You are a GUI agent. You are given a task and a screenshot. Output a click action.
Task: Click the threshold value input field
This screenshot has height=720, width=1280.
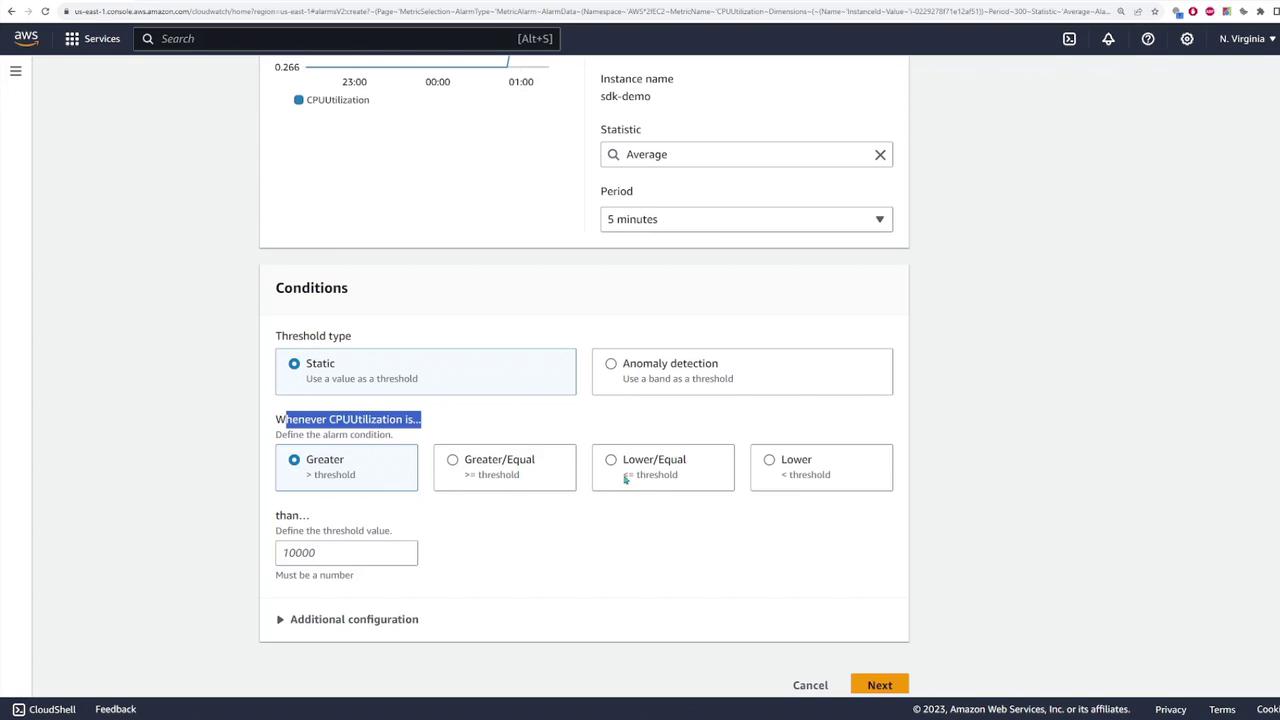click(x=346, y=553)
